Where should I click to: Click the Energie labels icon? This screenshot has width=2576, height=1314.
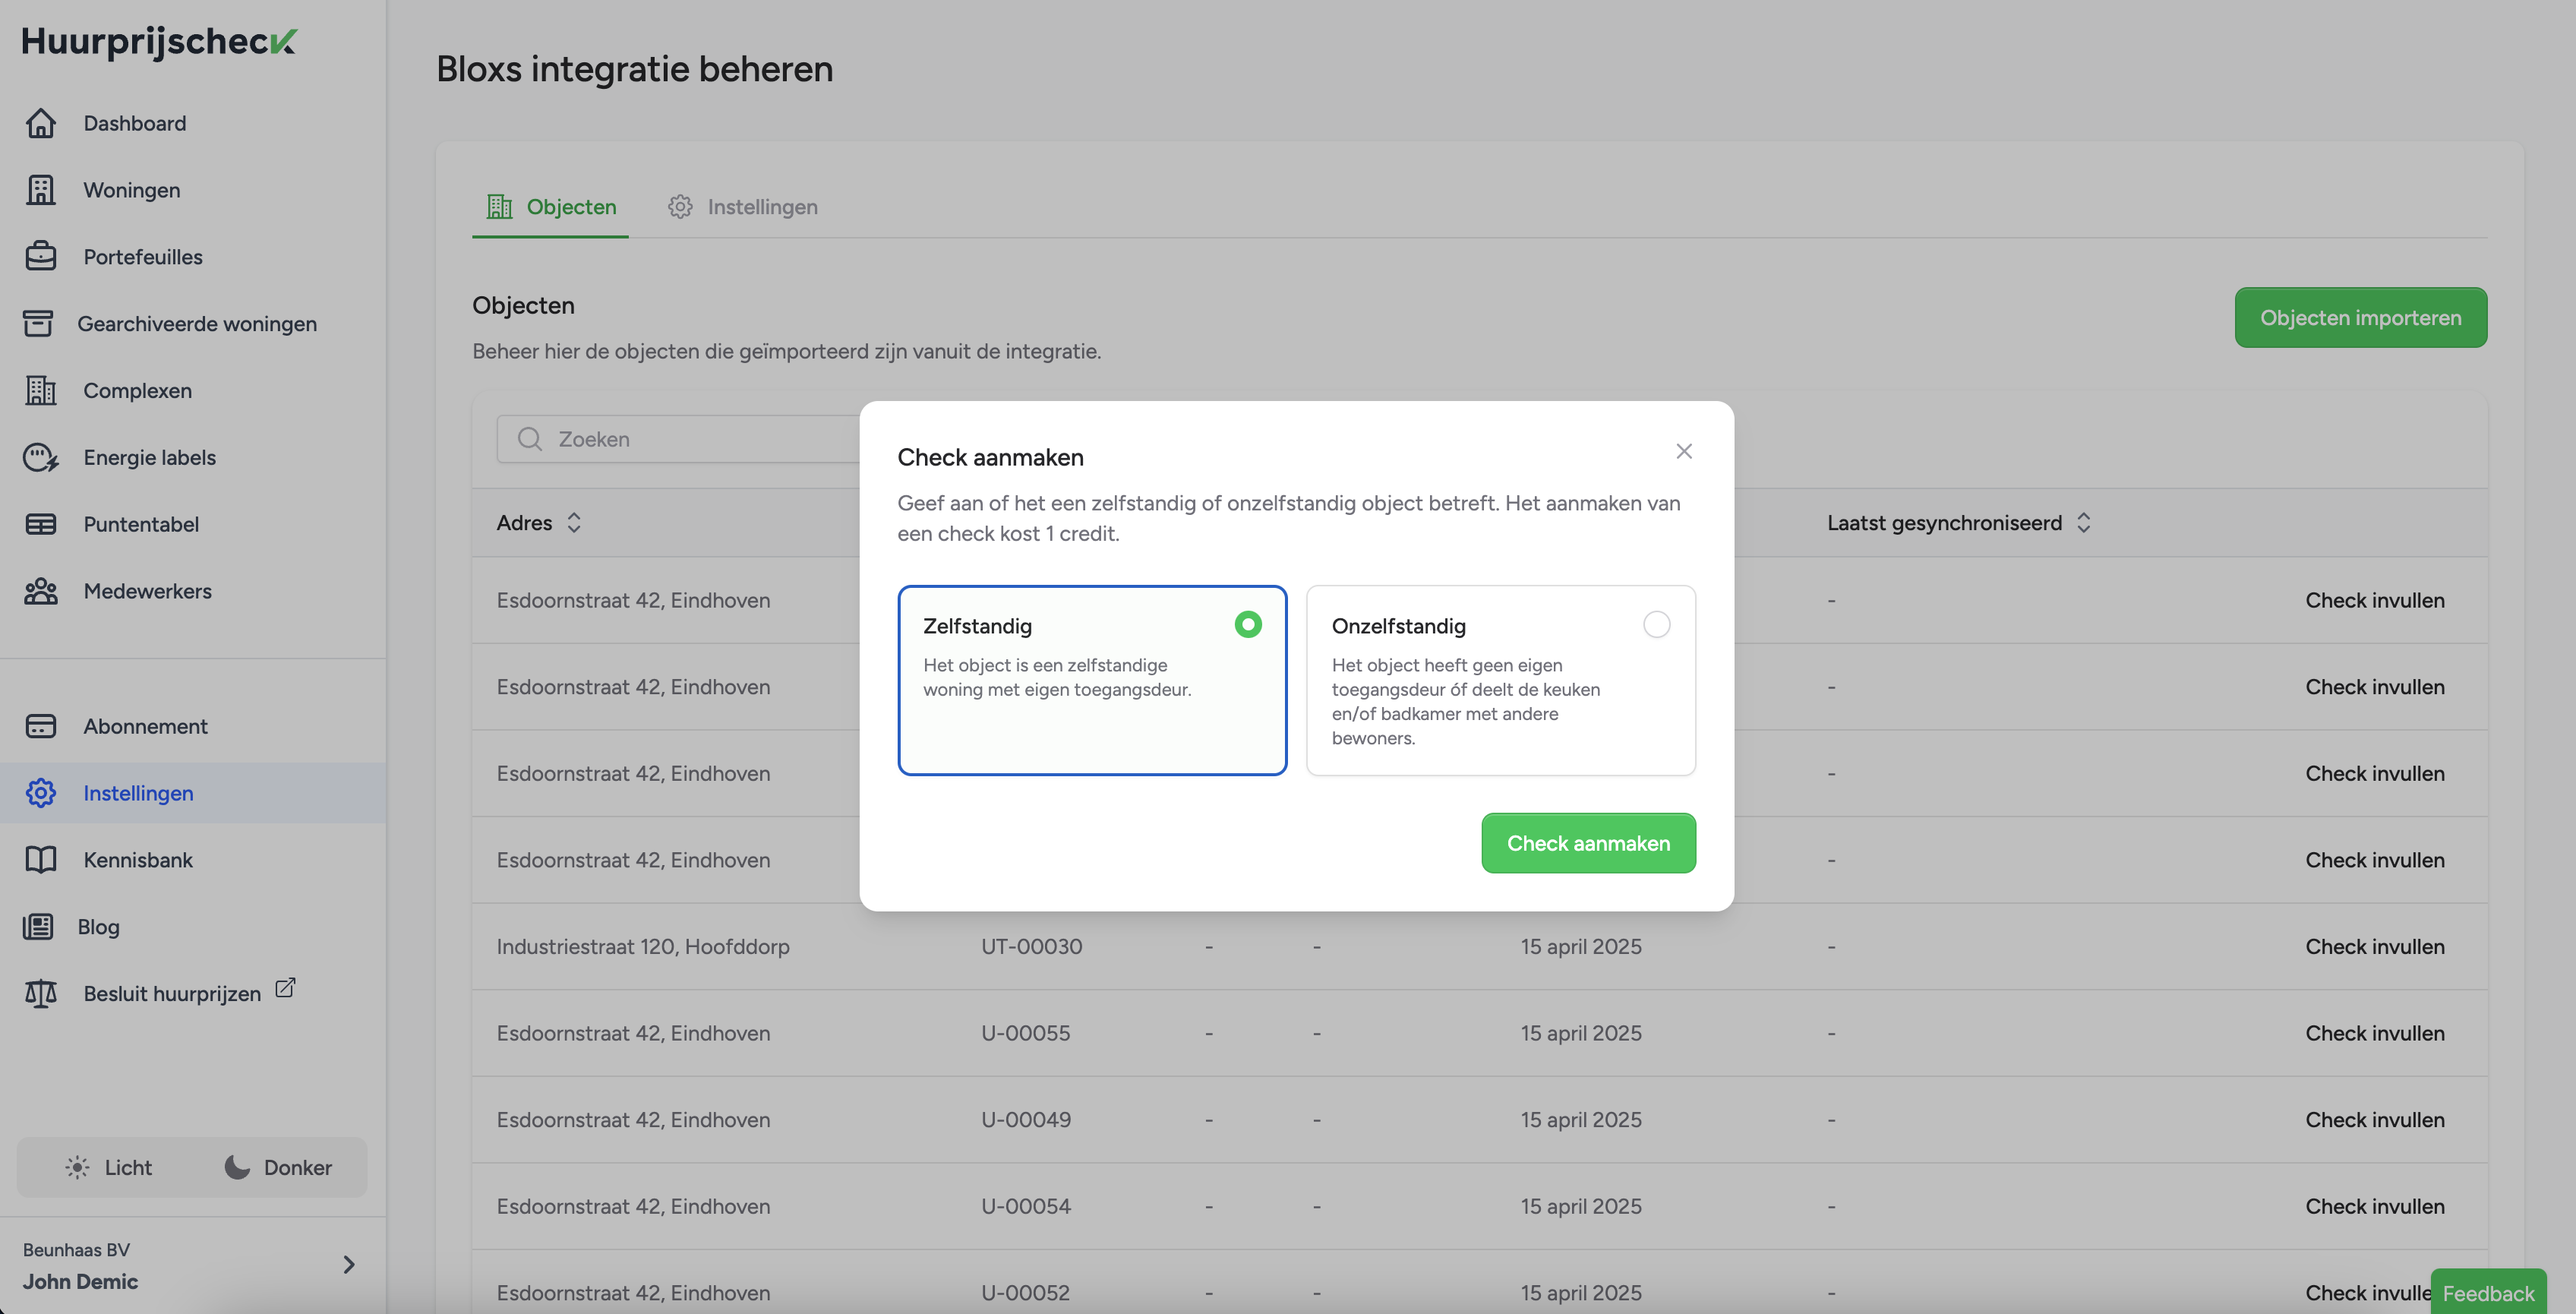coord(41,457)
